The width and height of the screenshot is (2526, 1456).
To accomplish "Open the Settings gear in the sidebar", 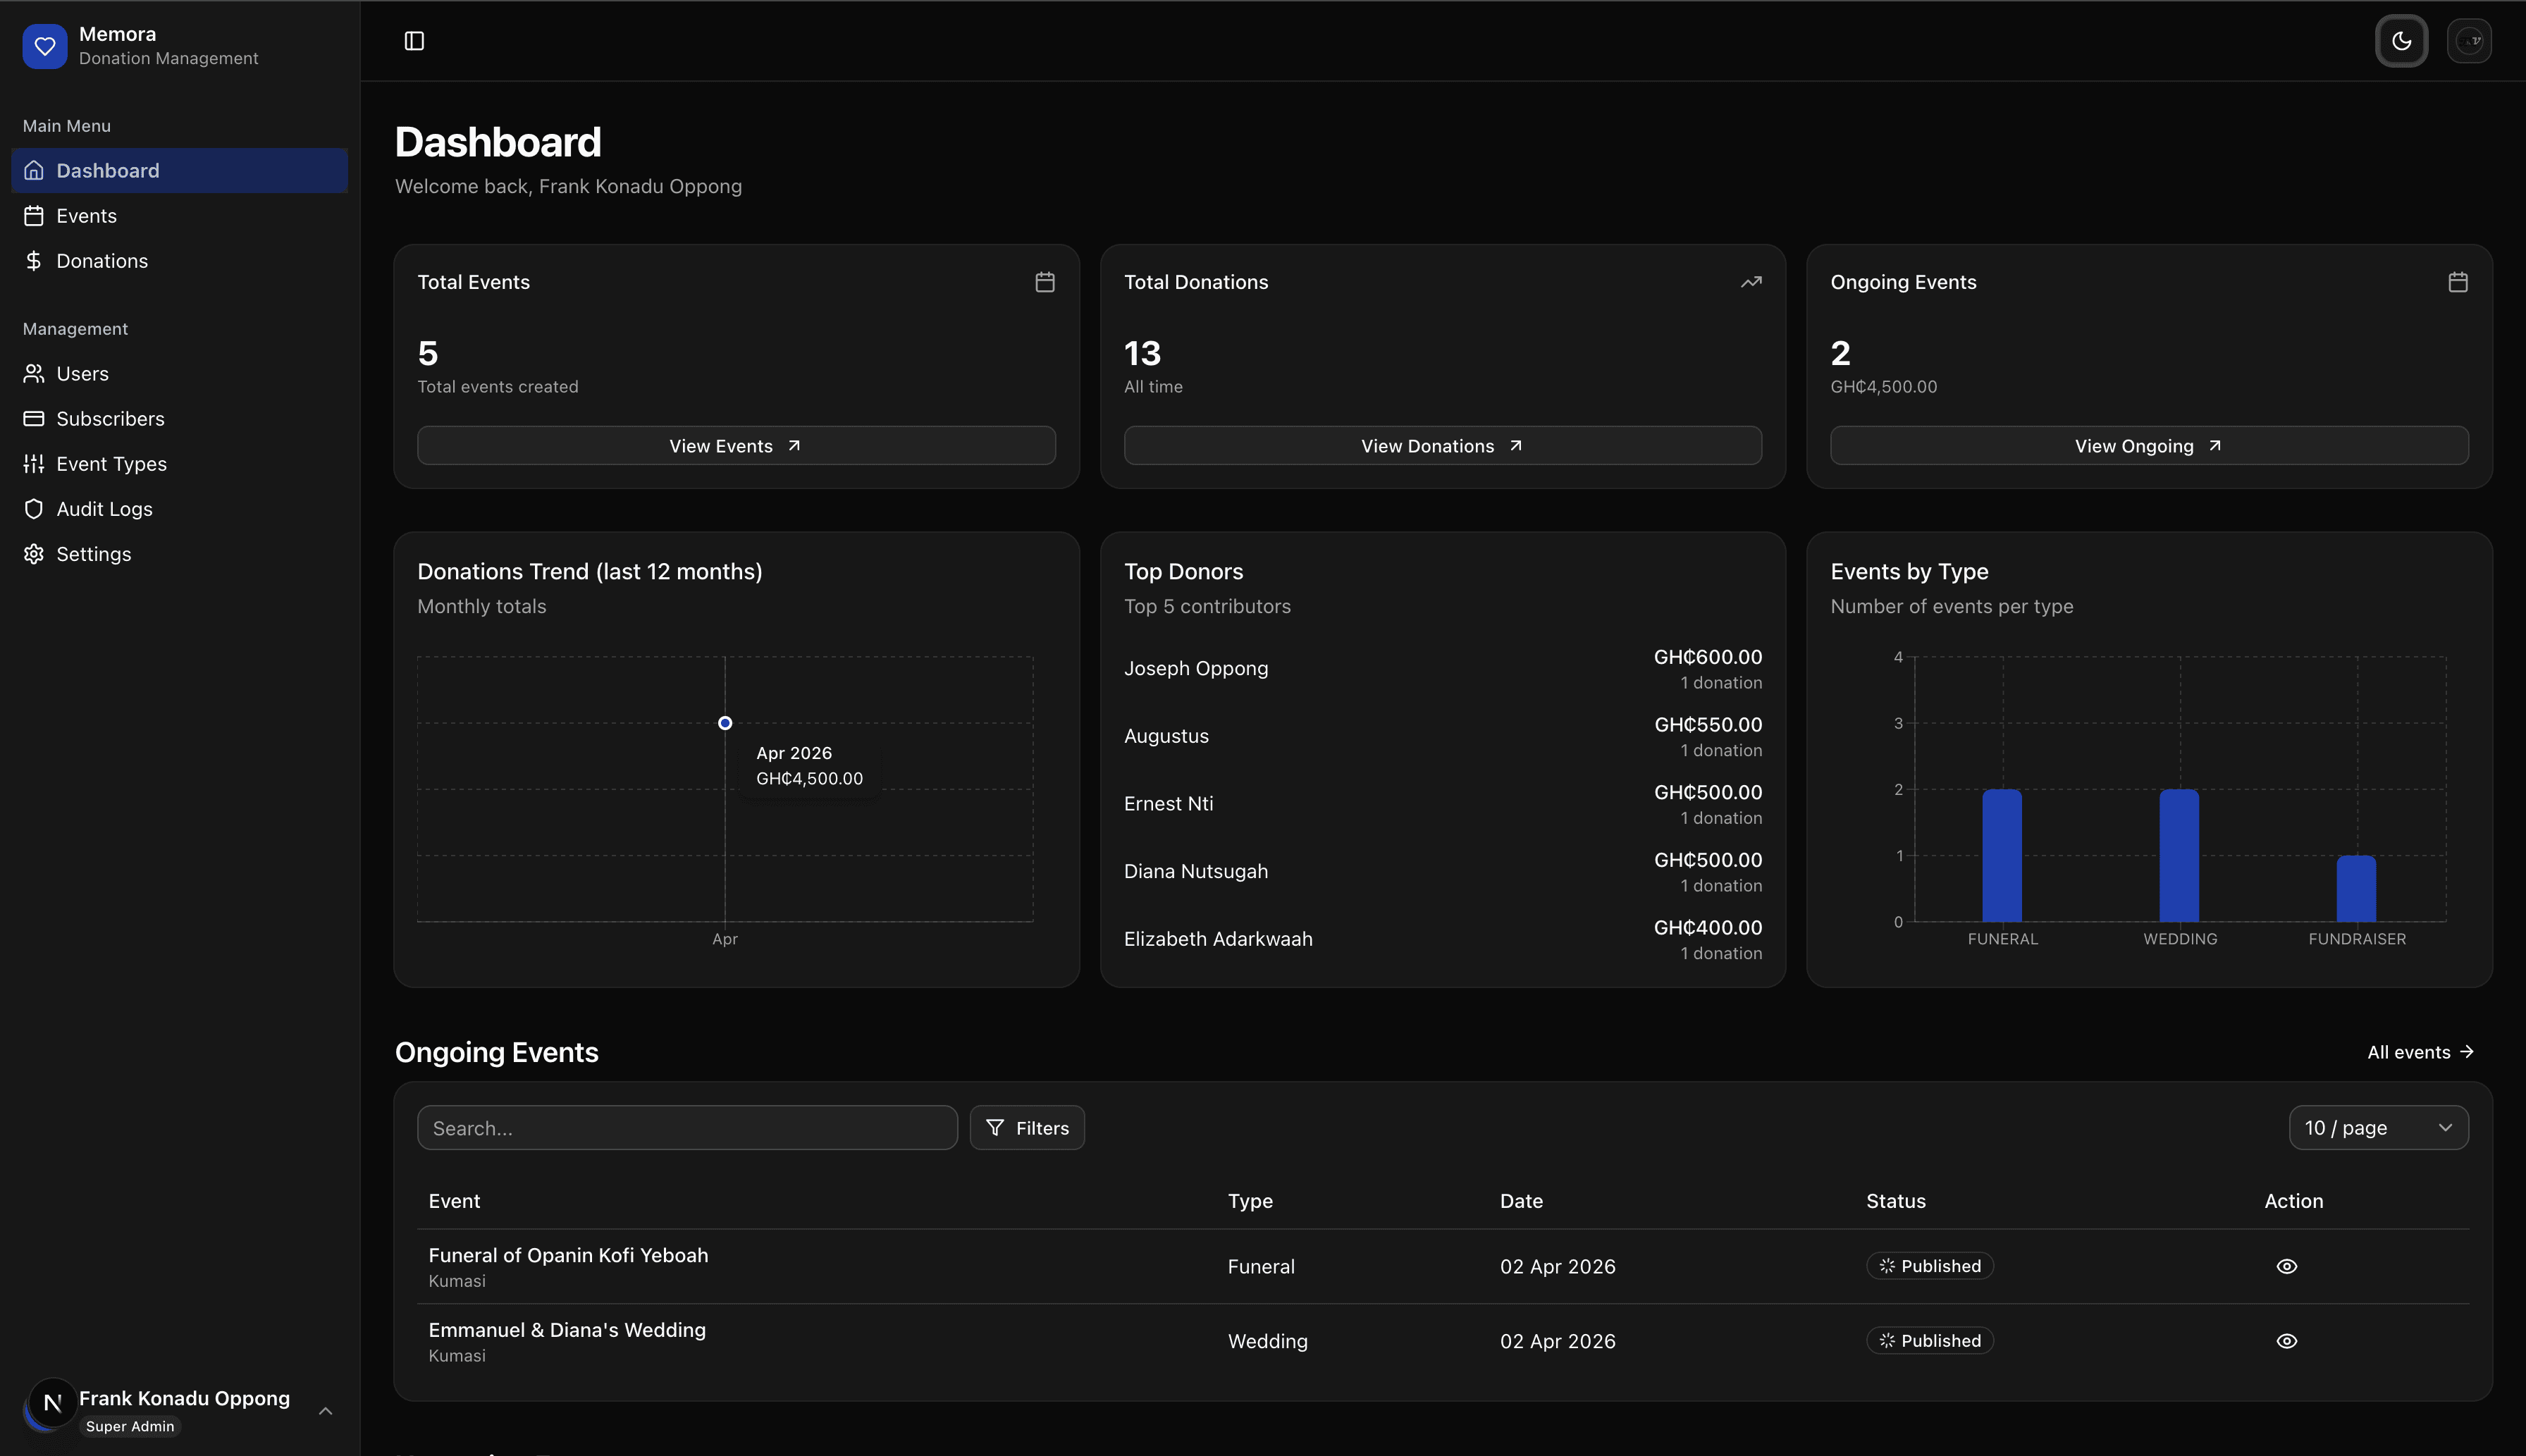I will tap(34, 553).
